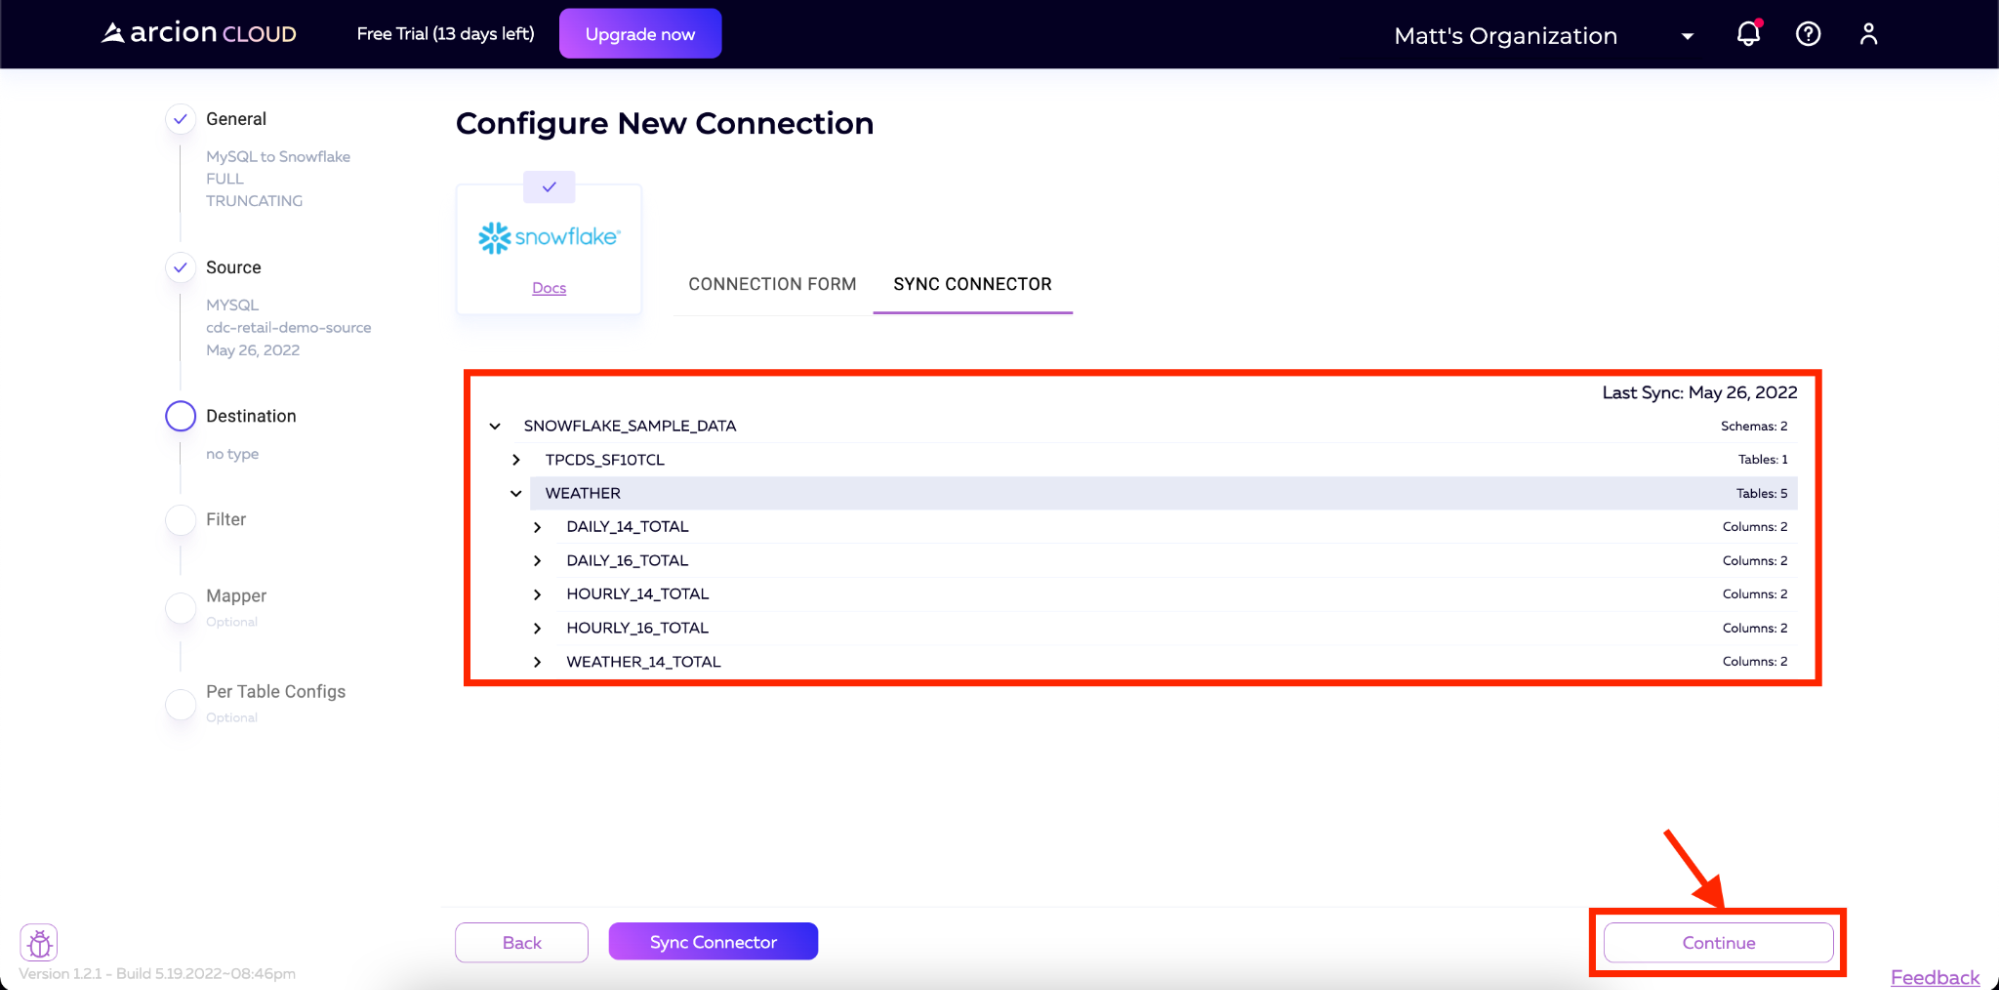The width and height of the screenshot is (1999, 990).
Task: Click the Filter step circle
Action: click(180, 520)
